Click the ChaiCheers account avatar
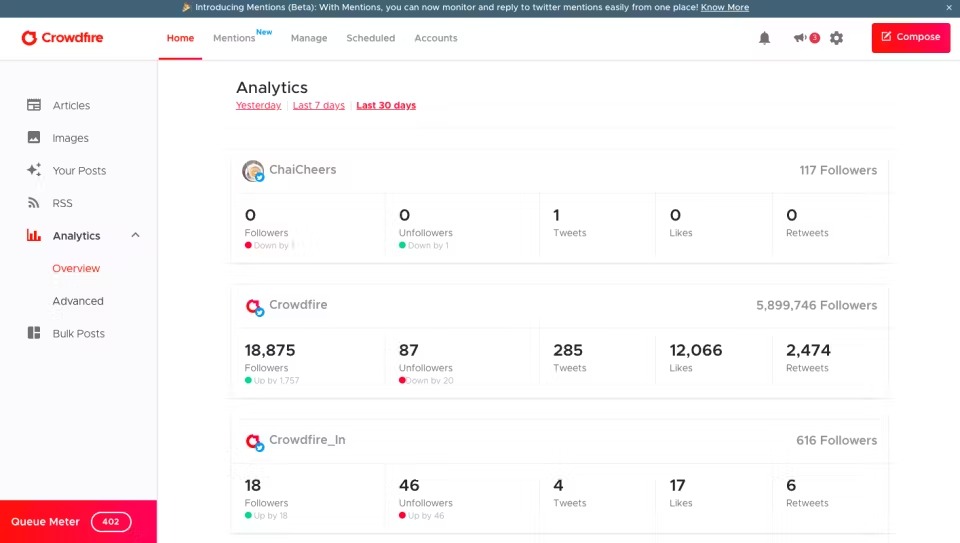The height and width of the screenshot is (543, 960). tap(253, 171)
